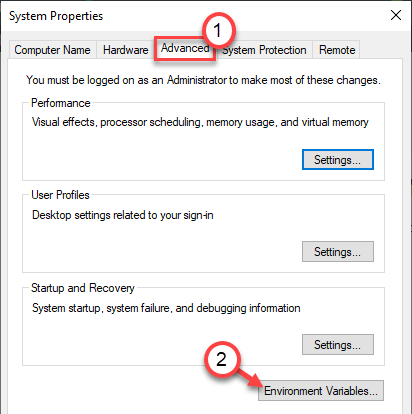Click the red arrow pointing at Environment Variables

click(252, 380)
